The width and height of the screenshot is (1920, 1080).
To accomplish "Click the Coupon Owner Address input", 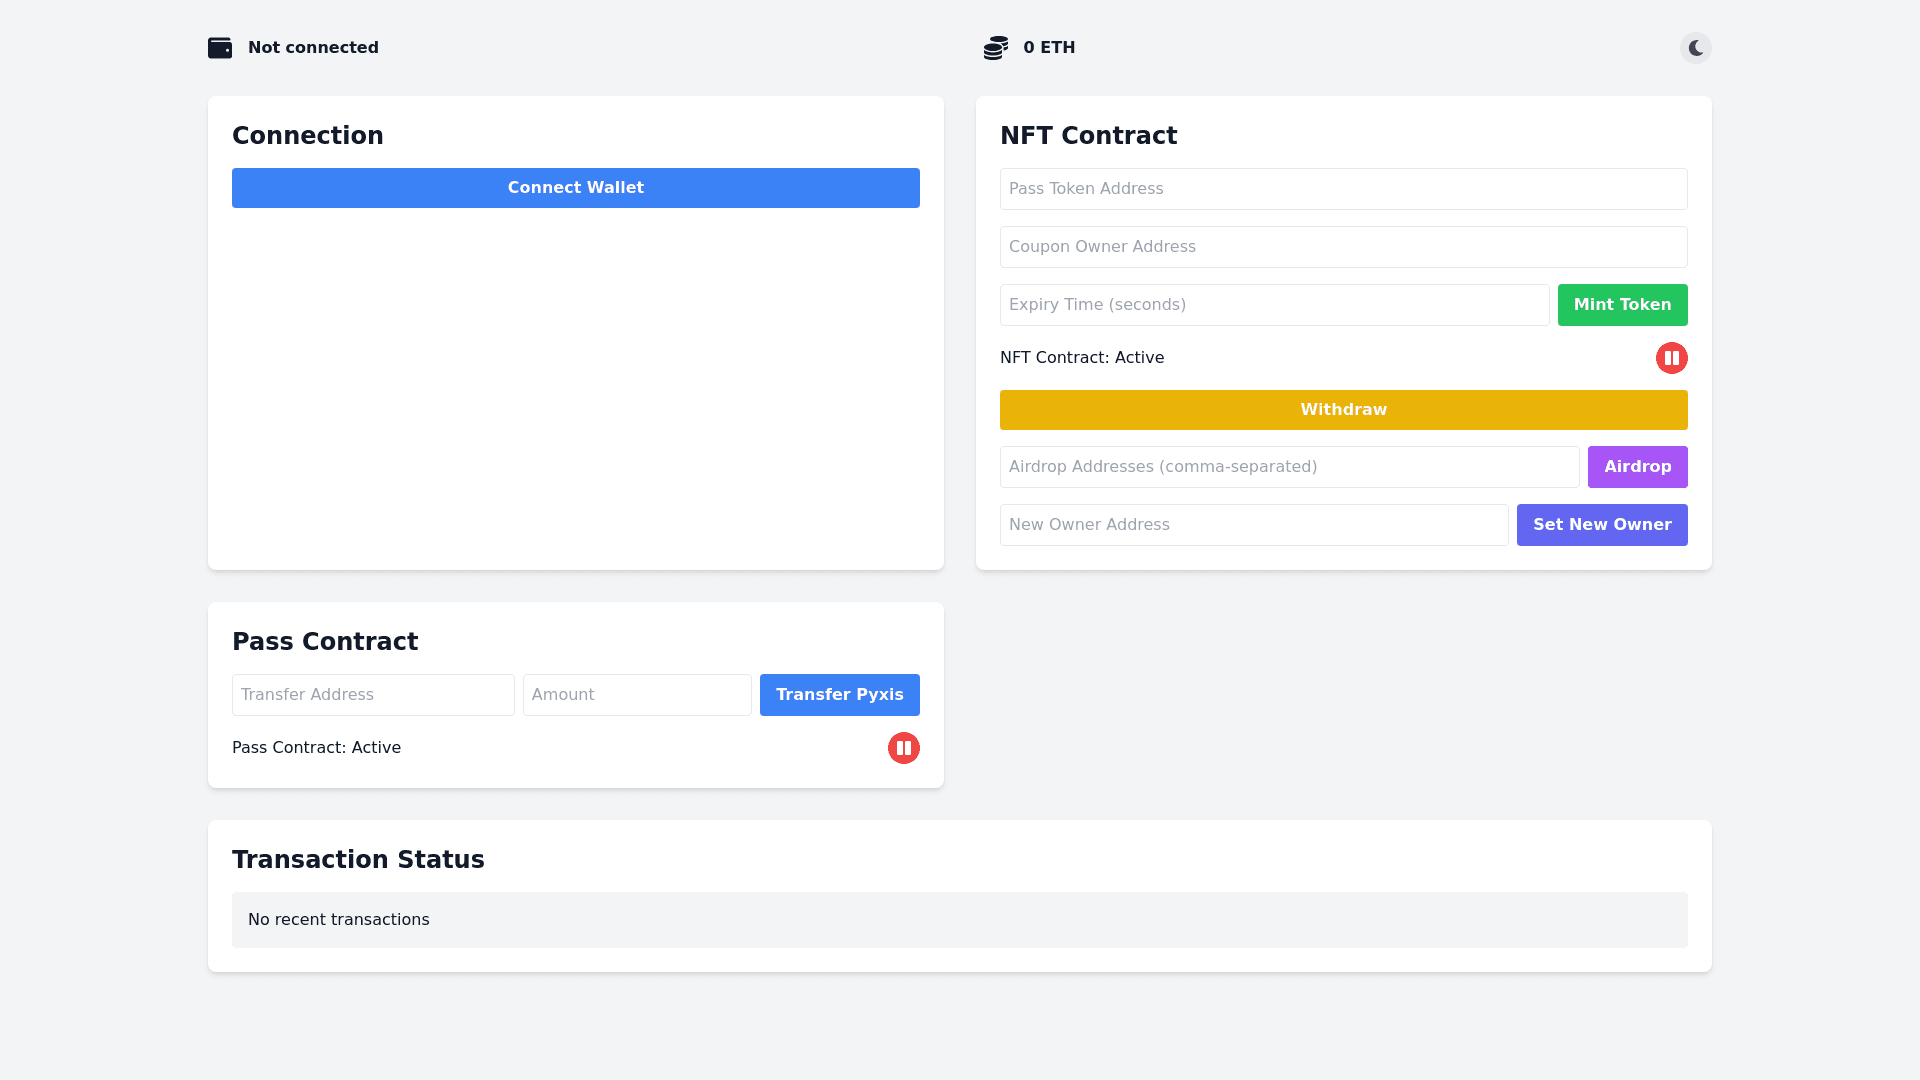I will (1343, 247).
